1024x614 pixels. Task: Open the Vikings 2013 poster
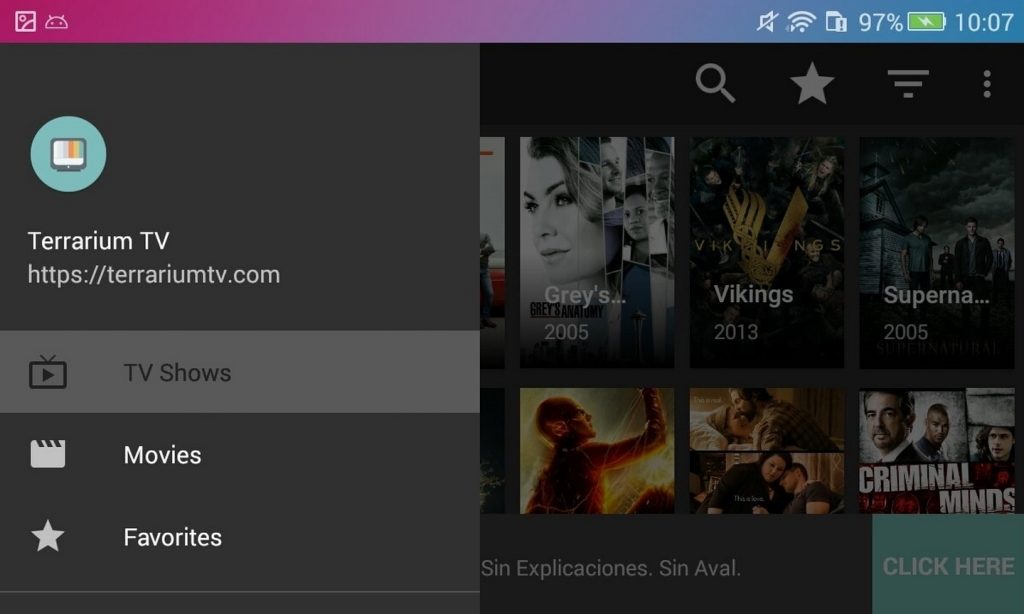click(767, 252)
